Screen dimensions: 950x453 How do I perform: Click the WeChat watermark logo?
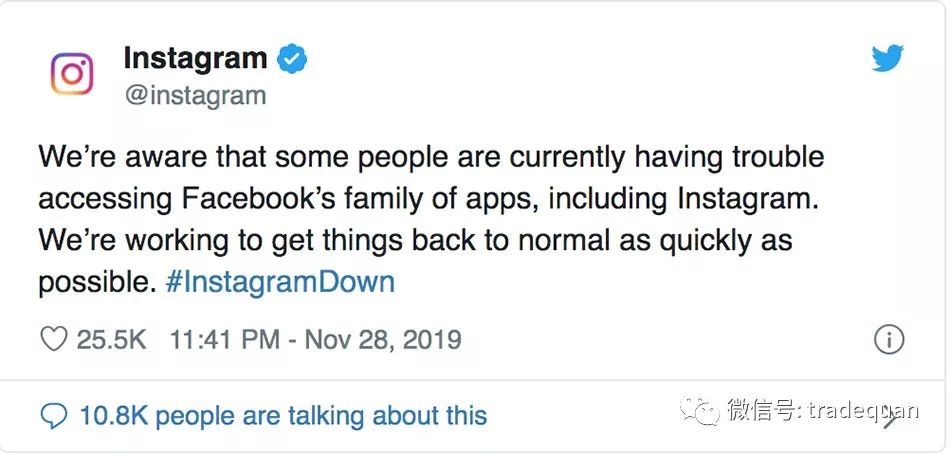coord(699,410)
